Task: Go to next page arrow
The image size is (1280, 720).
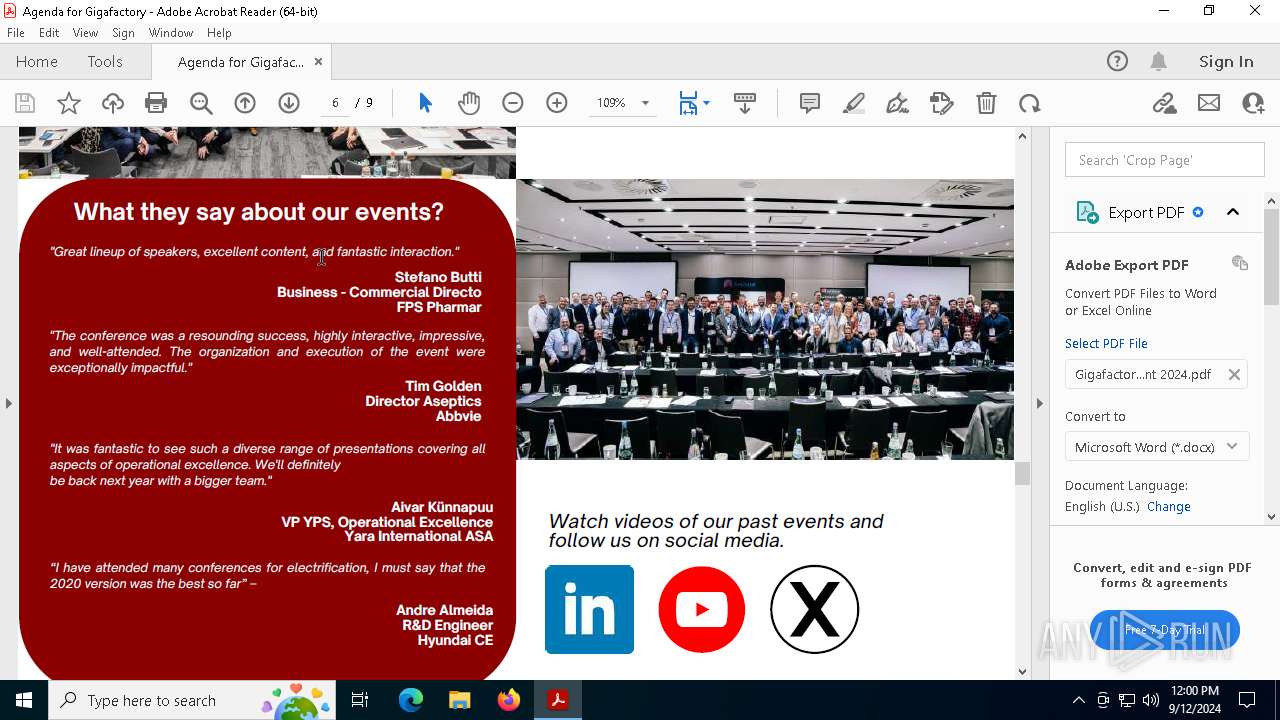Action: tap(289, 103)
